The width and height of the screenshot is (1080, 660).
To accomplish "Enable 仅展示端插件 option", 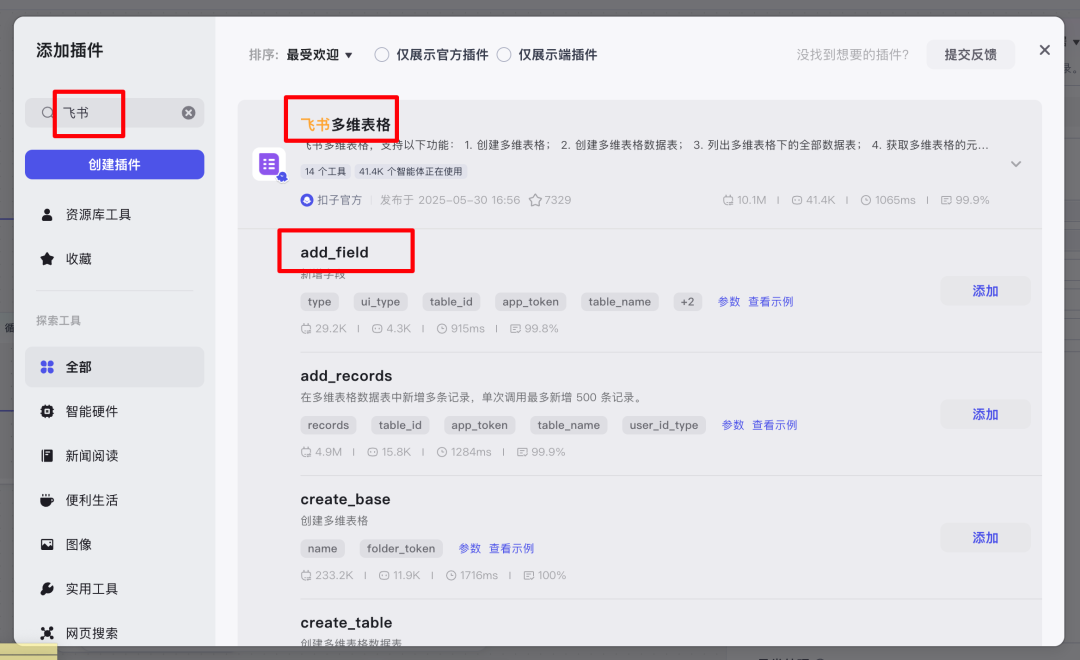I will (x=504, y=54).
